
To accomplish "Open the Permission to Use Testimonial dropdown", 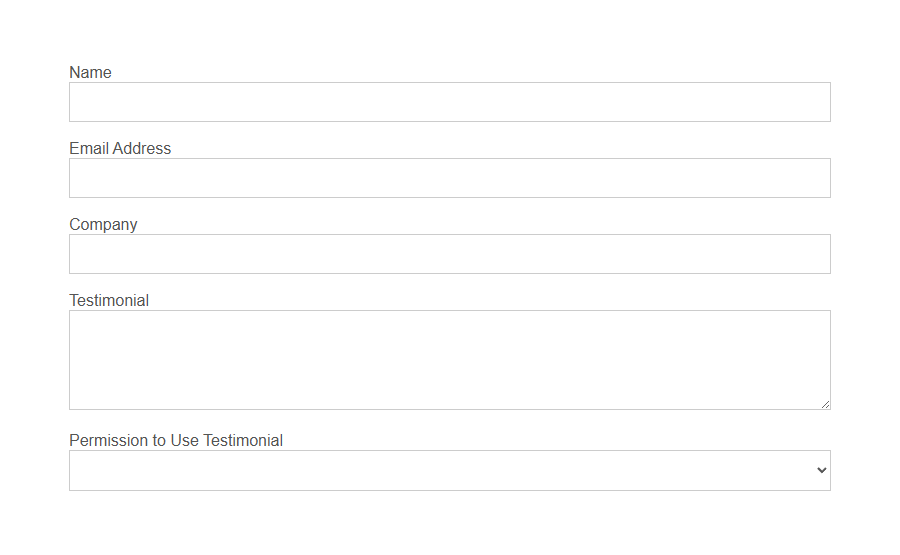I will [449, 470].
